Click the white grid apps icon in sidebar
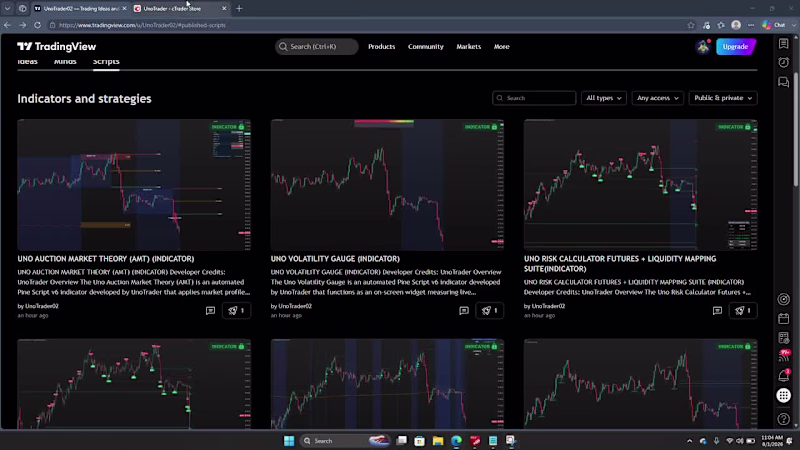Viewport: 800px width, 450px height. [x=784, y=395]
